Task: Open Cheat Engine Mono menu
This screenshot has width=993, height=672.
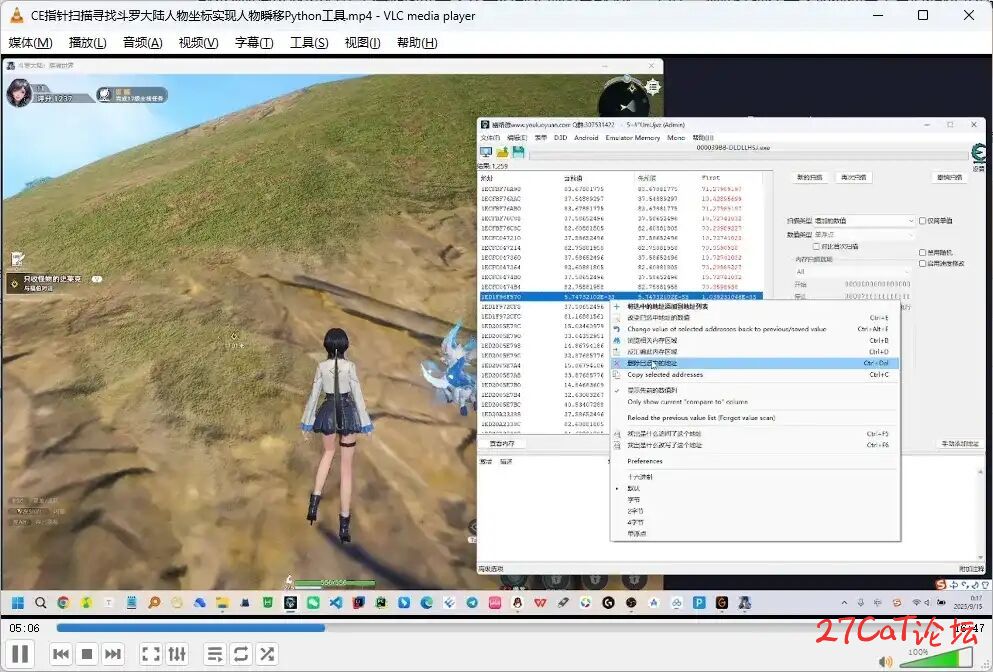Action: pyautogui.click(x=676, y=137)
